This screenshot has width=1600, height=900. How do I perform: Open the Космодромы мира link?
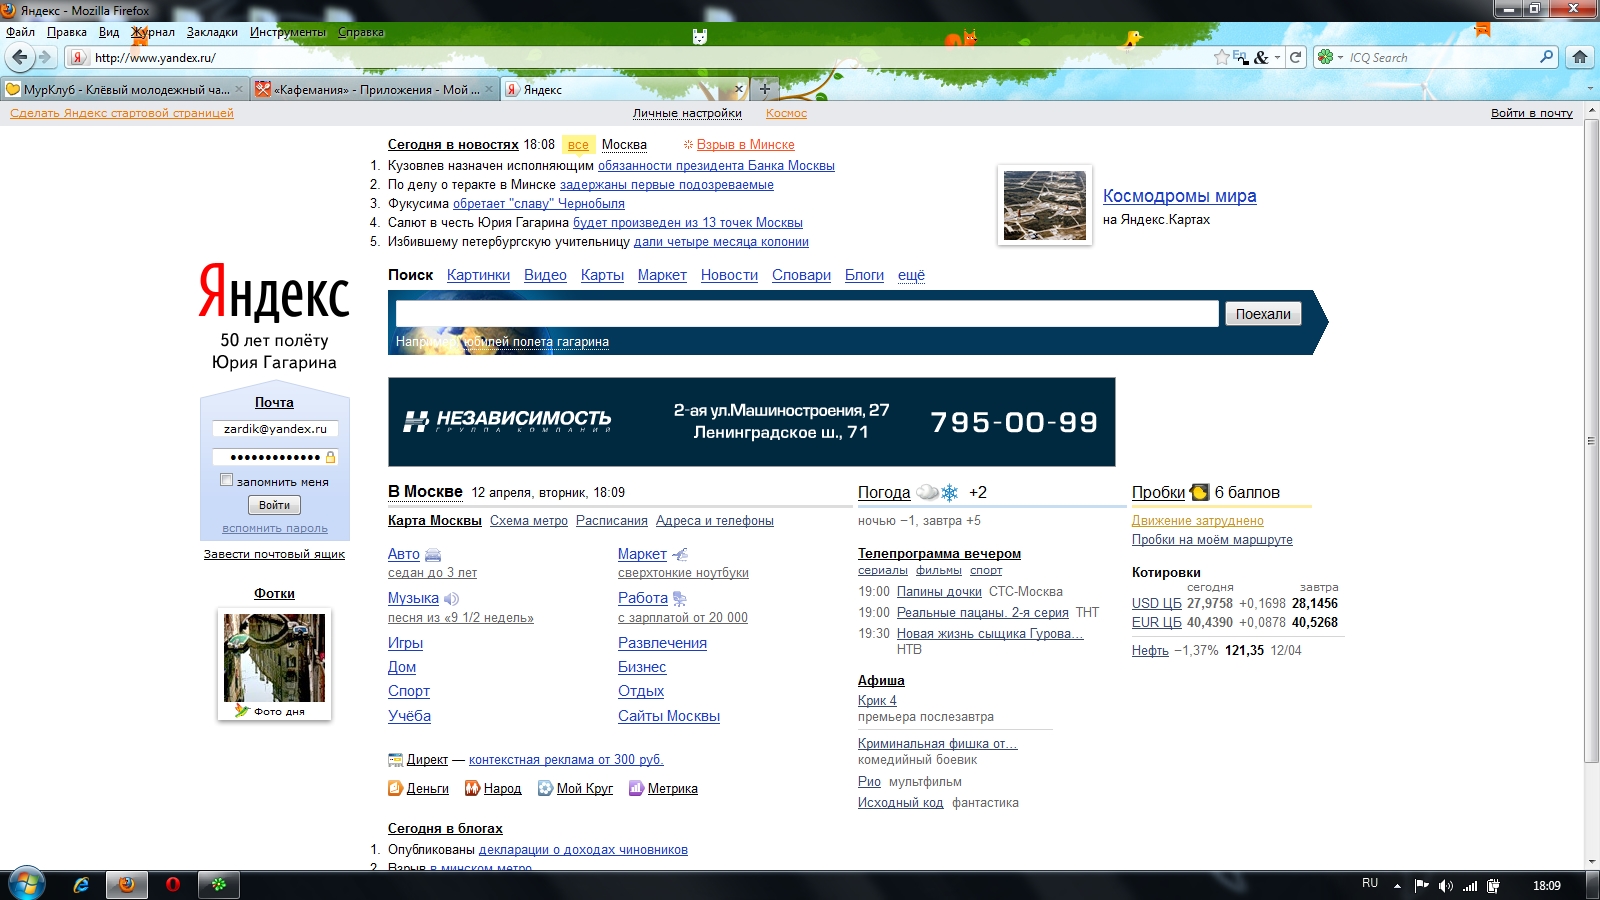1179,196
